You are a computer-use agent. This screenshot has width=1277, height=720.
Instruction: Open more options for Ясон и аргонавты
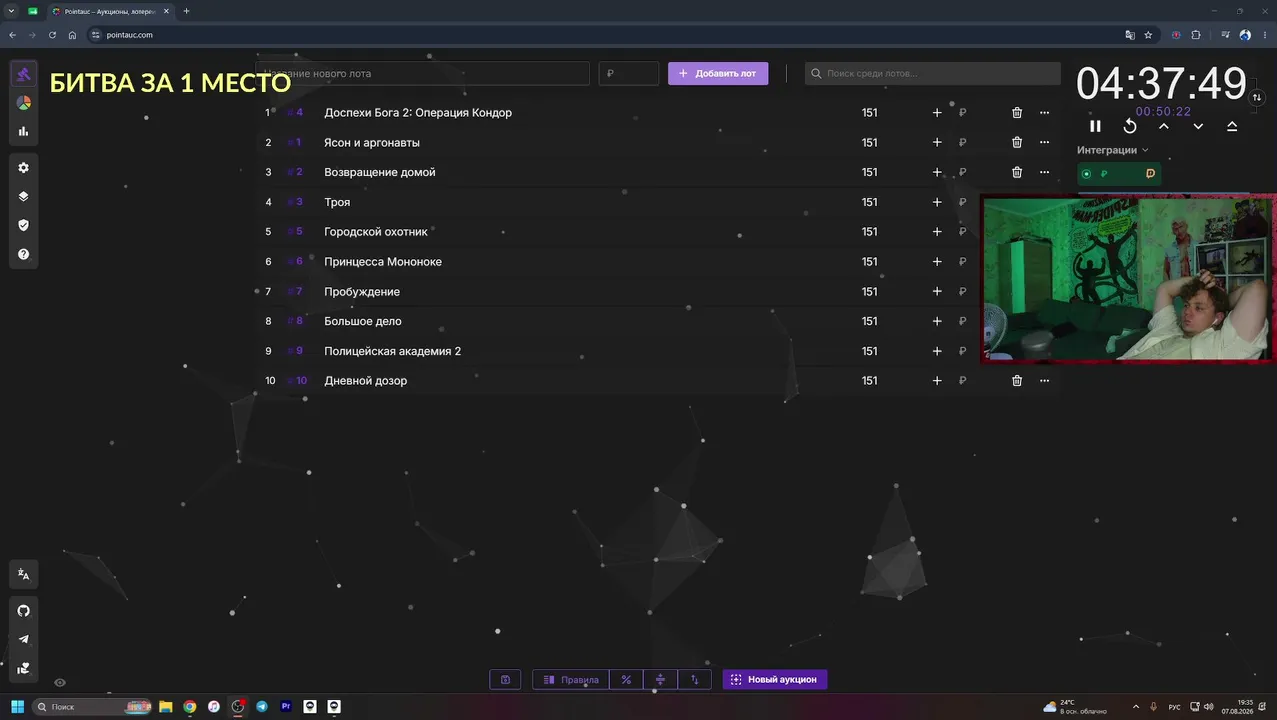tap(1045, 143)
